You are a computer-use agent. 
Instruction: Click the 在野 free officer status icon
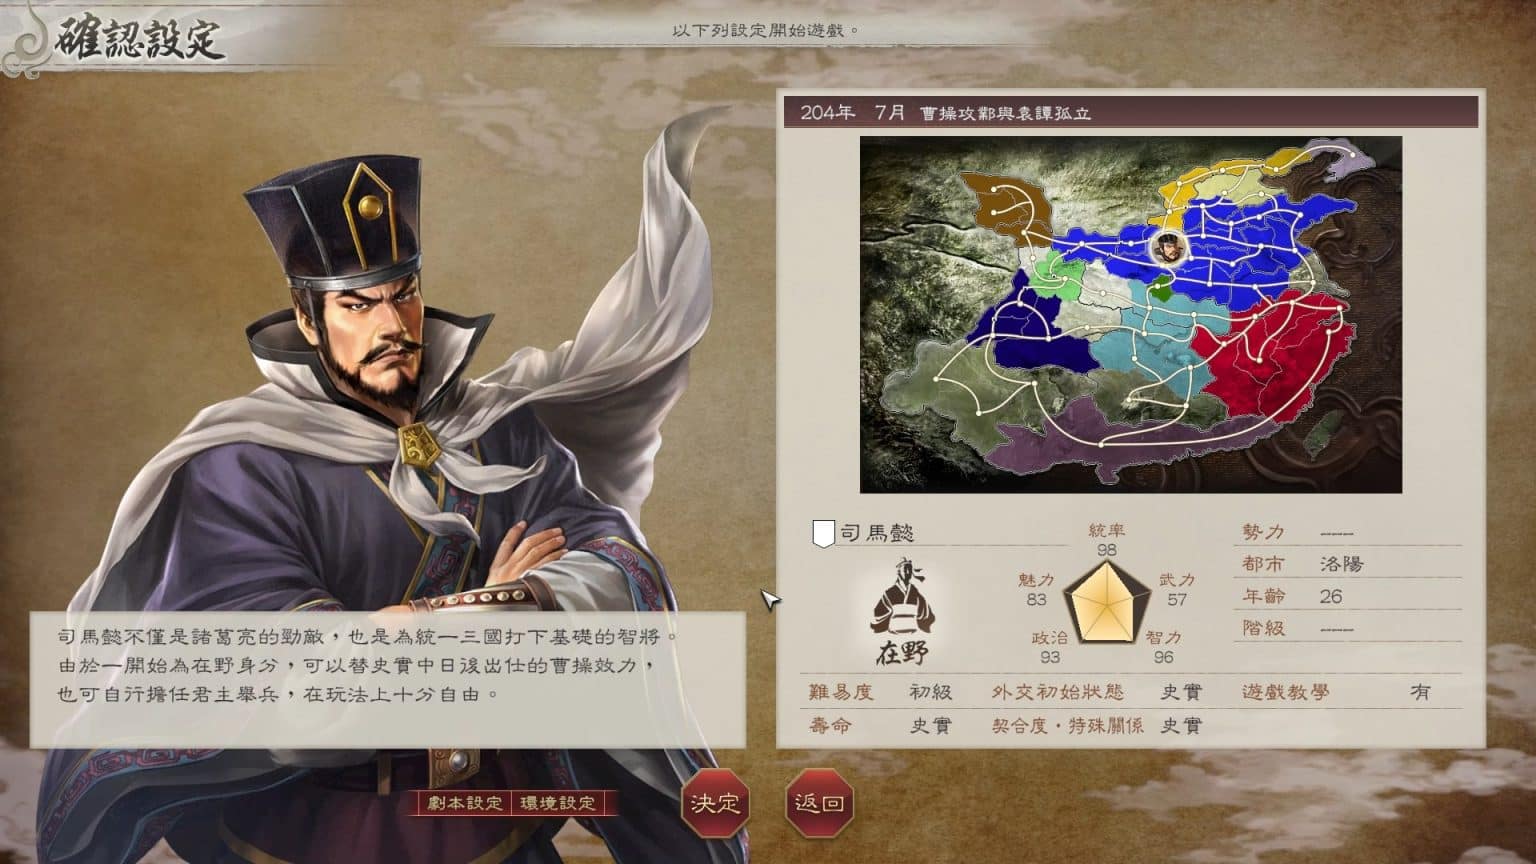tap(902, 612)
